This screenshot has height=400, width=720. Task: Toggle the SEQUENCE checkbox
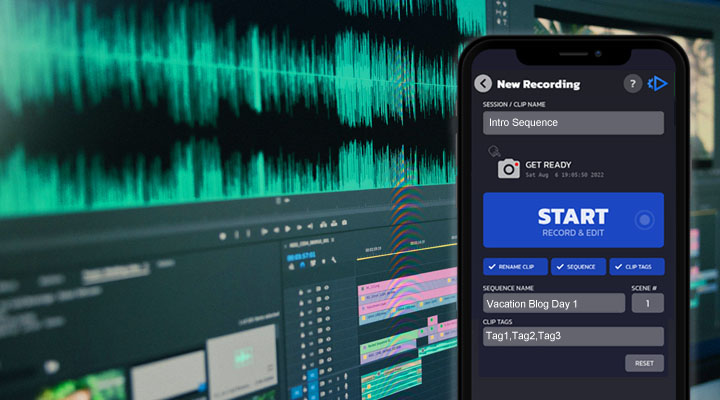pos(579,267)
